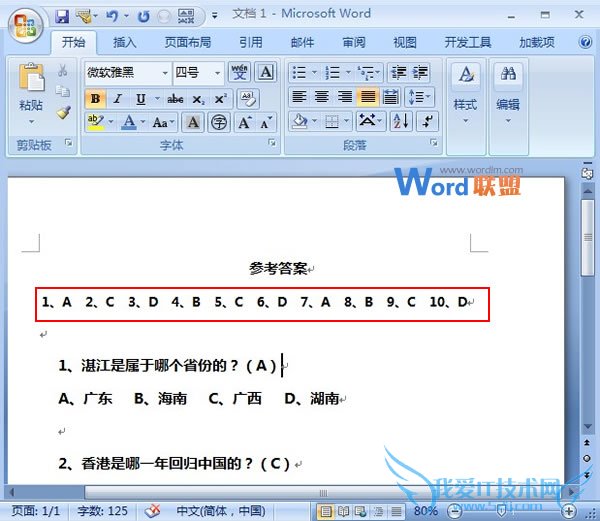The width and height of the screenshot is (600, 521).
Task: Open underline style dropdown arrow
Action: 157,99
